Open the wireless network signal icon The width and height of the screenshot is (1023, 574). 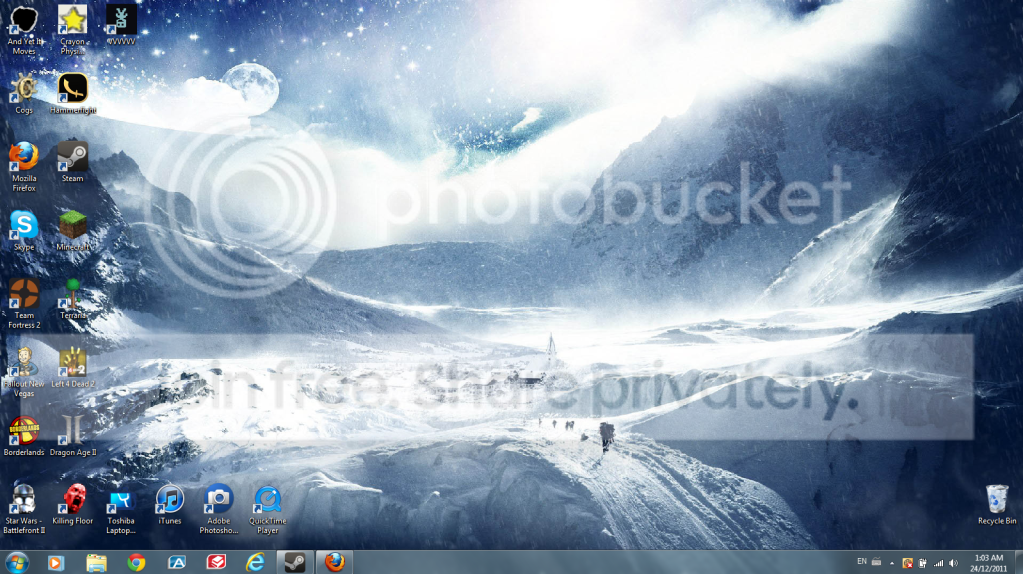[938, 563]
